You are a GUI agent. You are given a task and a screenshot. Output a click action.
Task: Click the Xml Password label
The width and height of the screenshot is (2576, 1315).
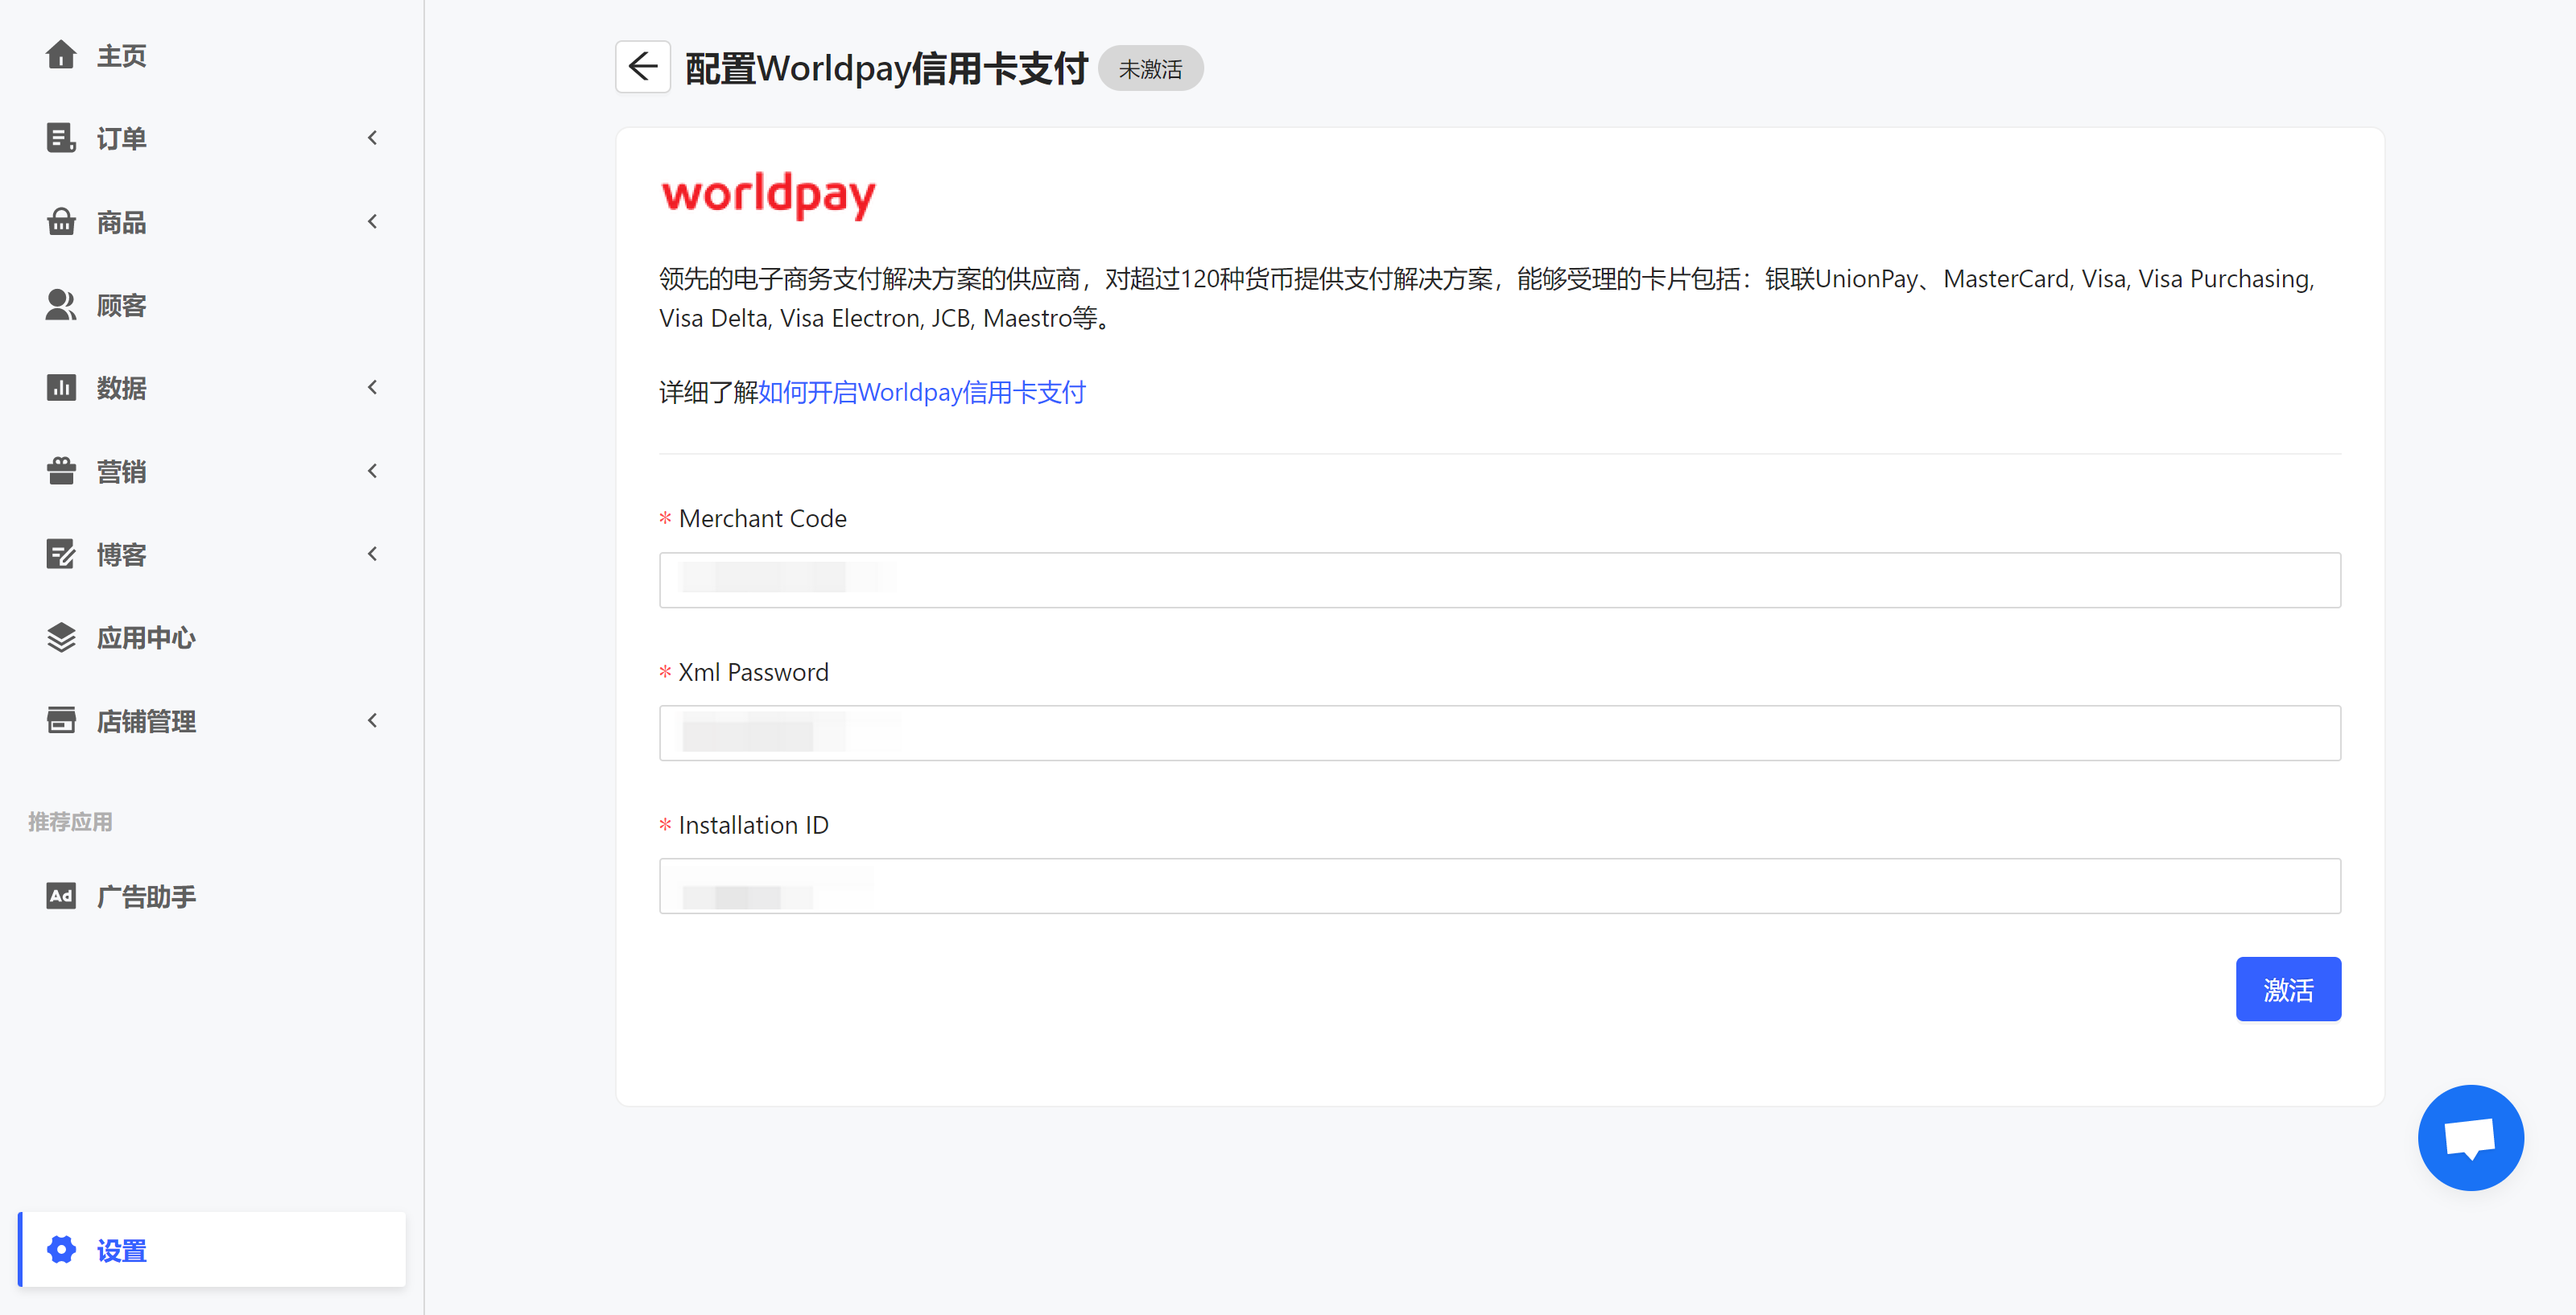[753, 672]
